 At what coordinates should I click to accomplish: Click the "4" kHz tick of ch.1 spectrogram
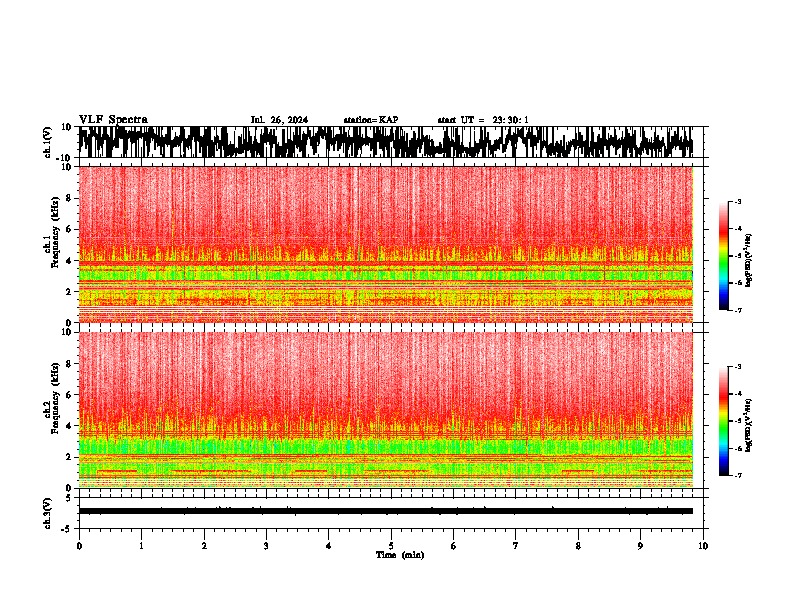pos(70,261)
